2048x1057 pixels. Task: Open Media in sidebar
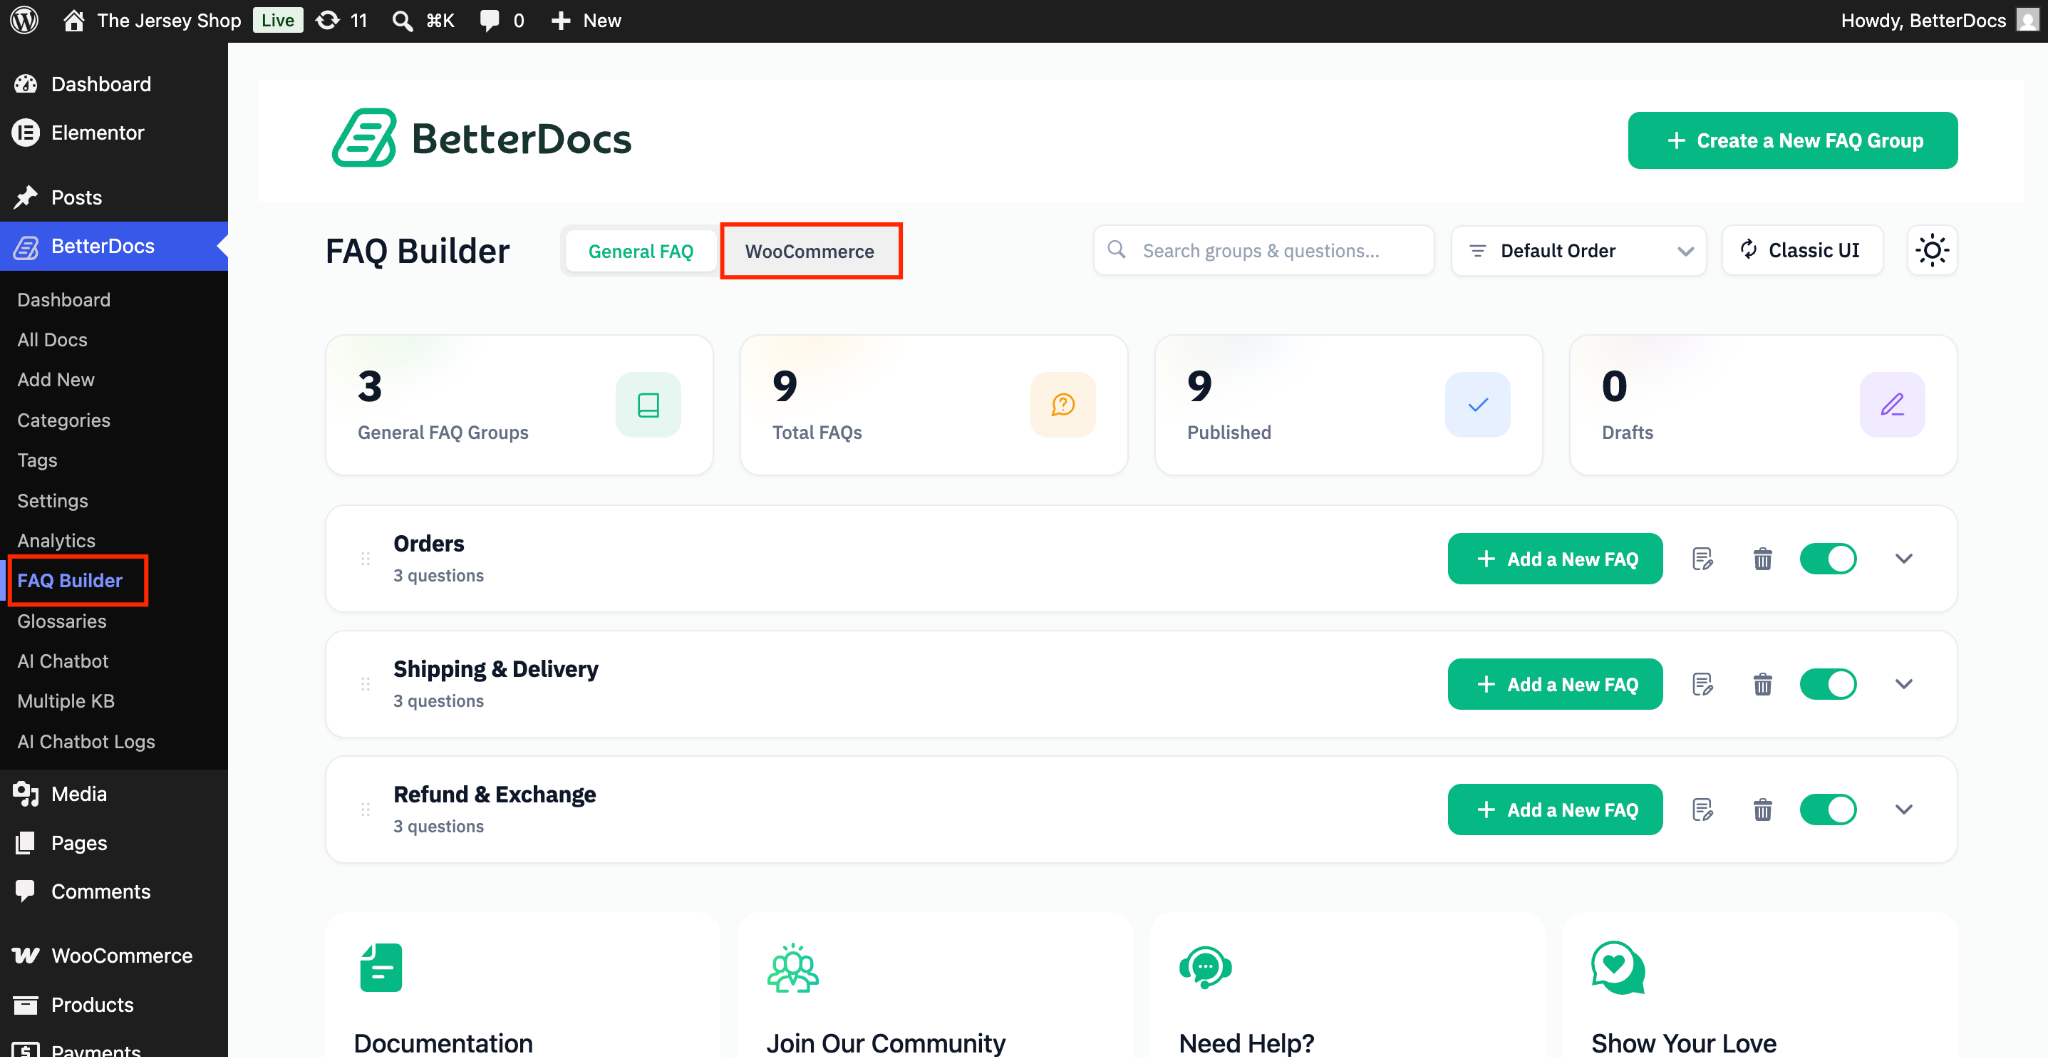(x=79, y=793)
